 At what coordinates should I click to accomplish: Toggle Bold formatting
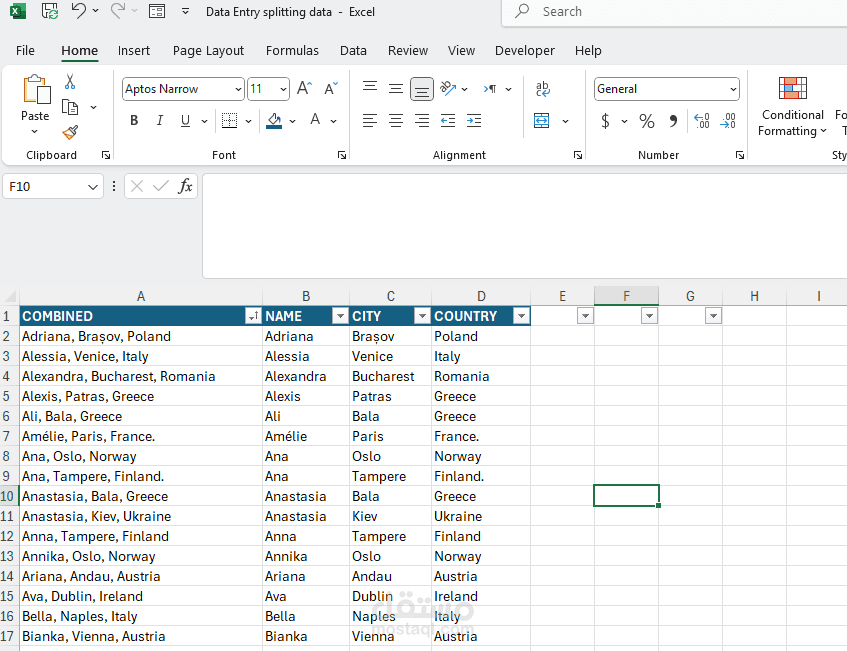(135, 120)
